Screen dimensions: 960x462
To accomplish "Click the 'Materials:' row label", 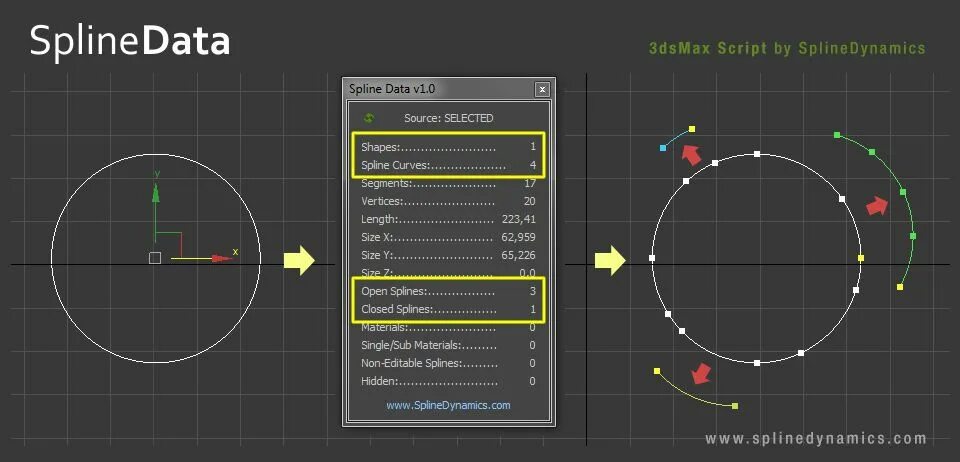I will (x=384, y=327).
